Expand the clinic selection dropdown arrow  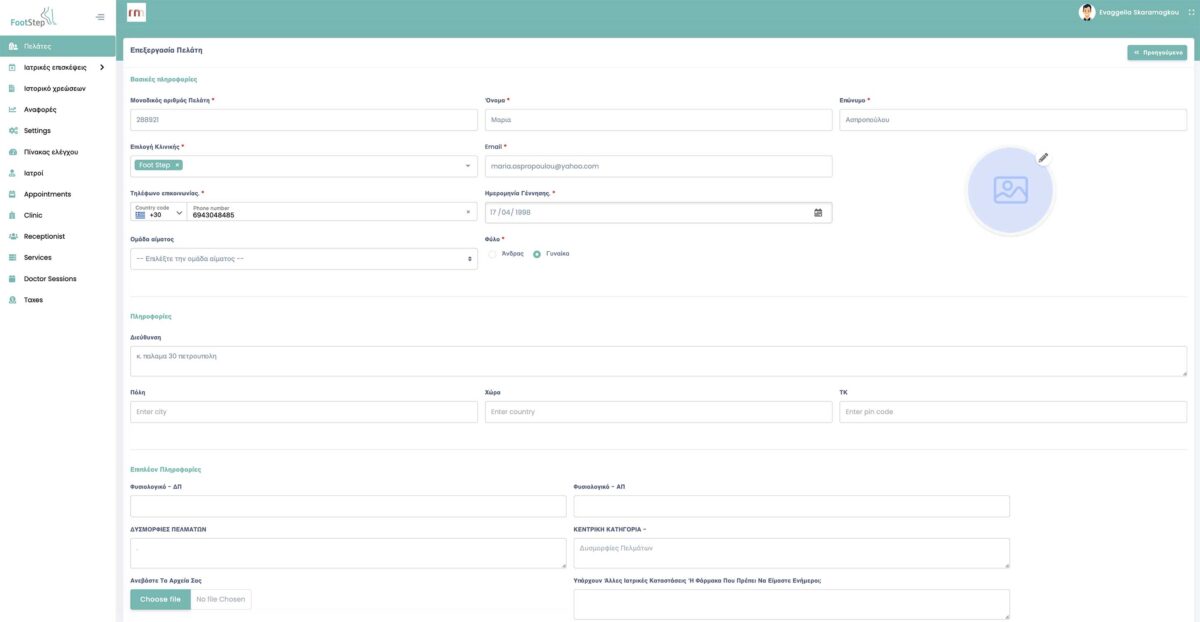point(468,166)
